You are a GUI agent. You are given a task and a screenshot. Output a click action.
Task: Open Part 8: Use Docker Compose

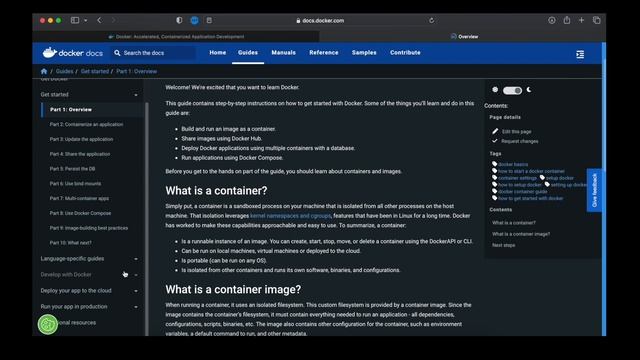click(80, 213)
